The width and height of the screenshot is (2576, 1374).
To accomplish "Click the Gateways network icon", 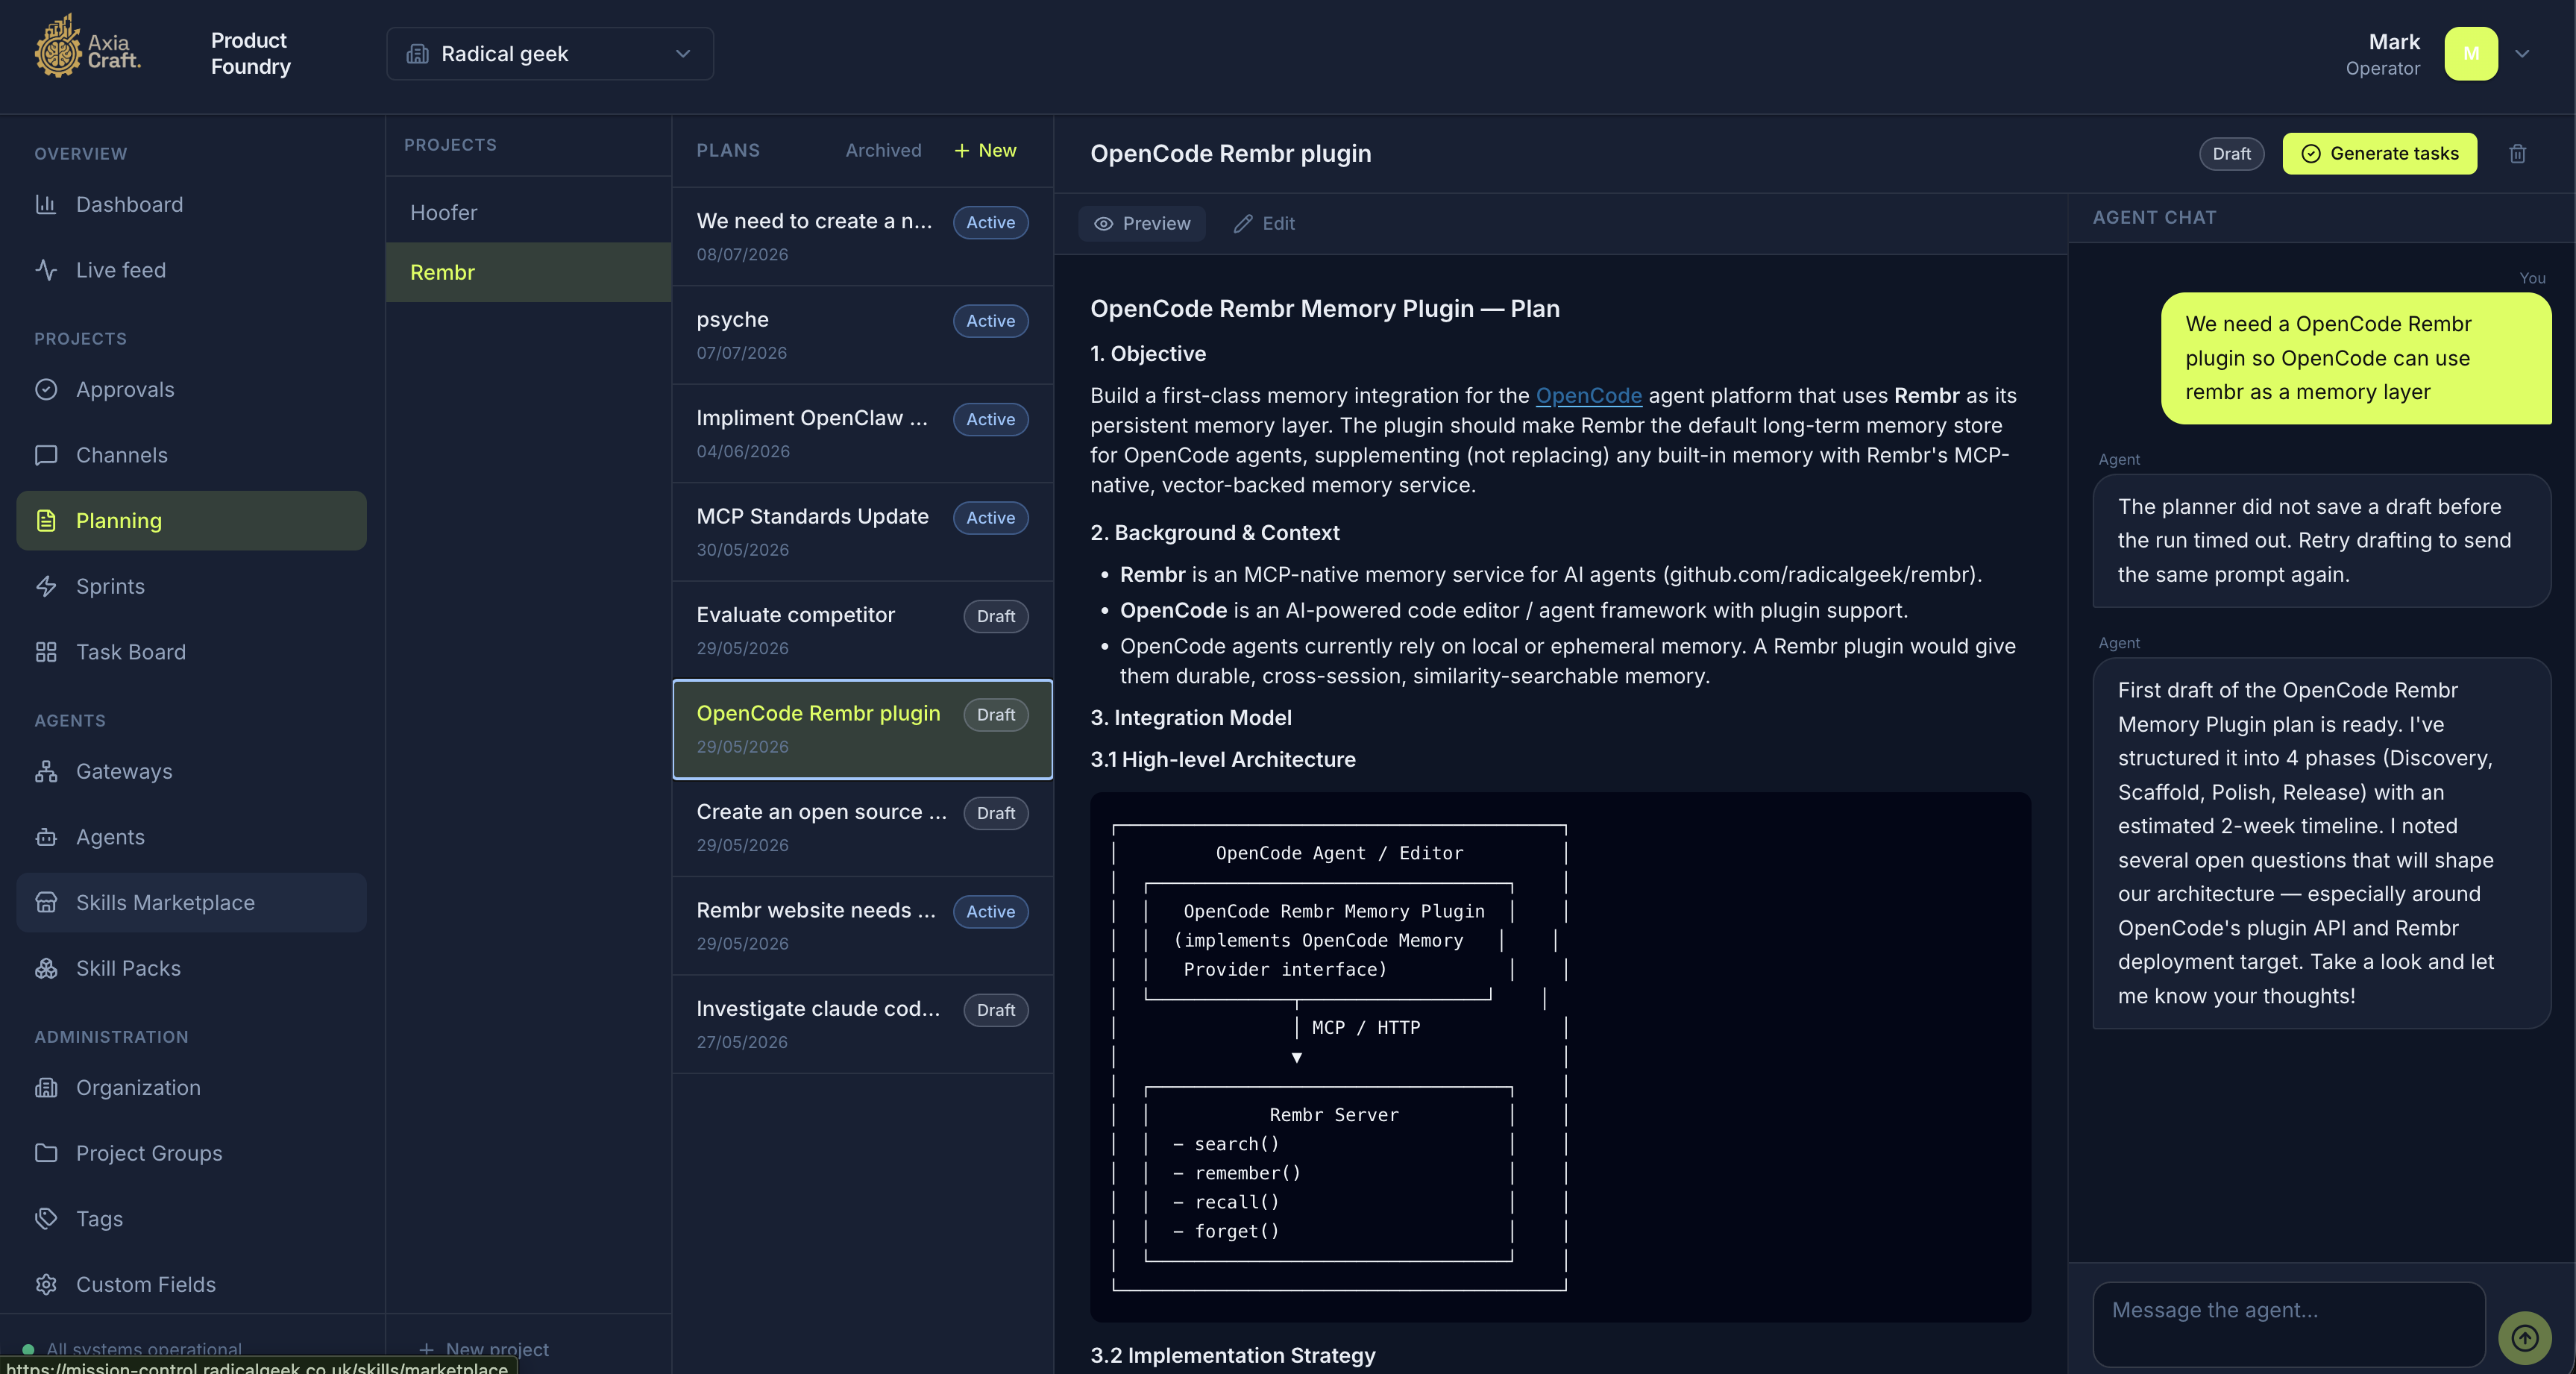I will 46,771.
